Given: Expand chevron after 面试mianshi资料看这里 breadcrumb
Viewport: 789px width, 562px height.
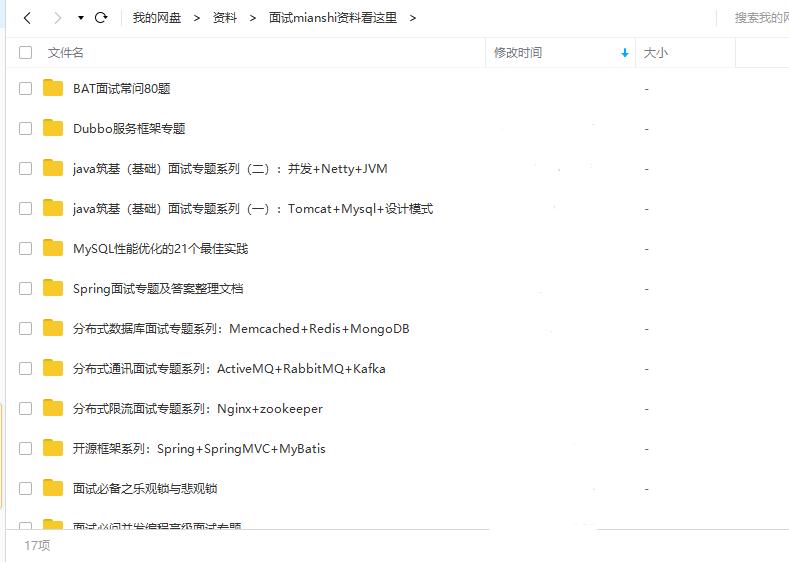Looking at the screenshot, I should [x=413, y=18].
